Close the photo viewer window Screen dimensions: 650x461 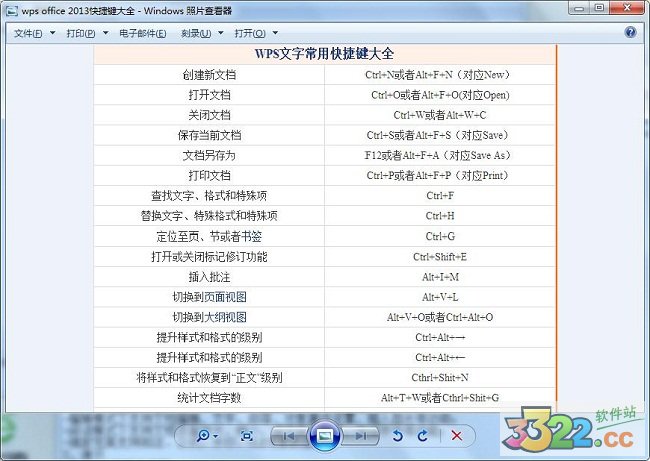(628, 8)
